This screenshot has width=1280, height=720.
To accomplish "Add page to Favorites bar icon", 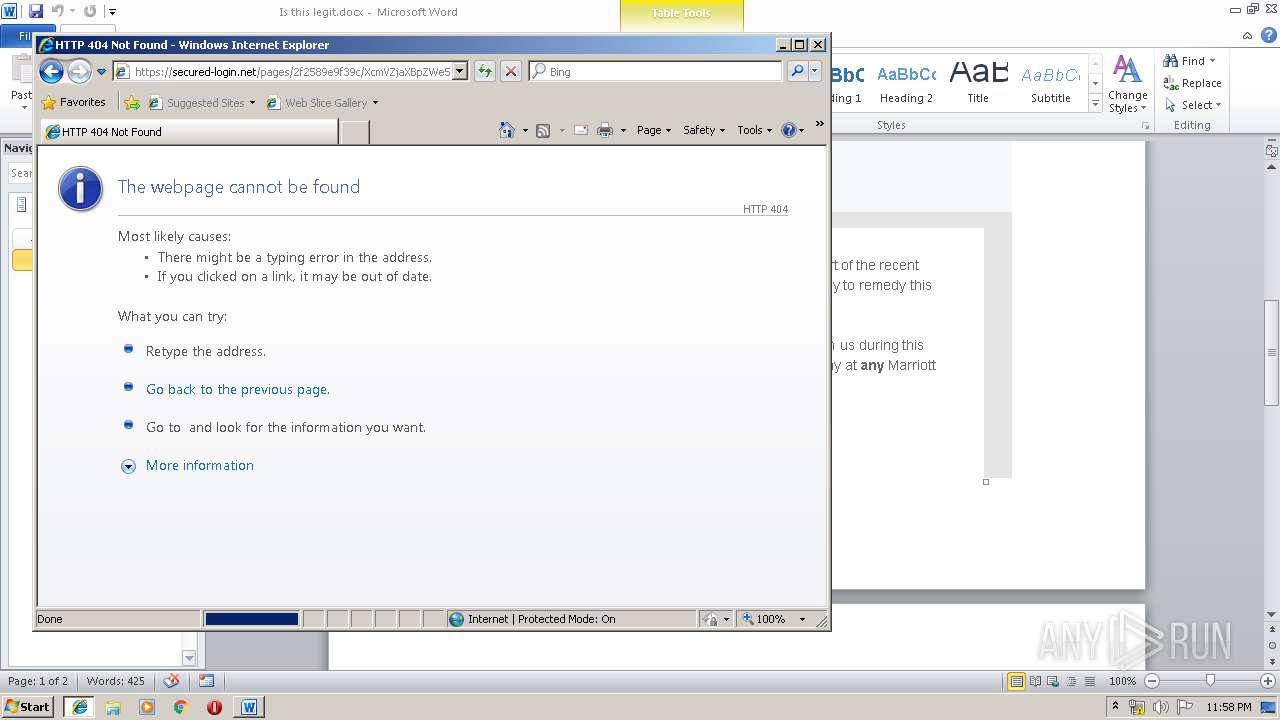I will coord(132,102).
